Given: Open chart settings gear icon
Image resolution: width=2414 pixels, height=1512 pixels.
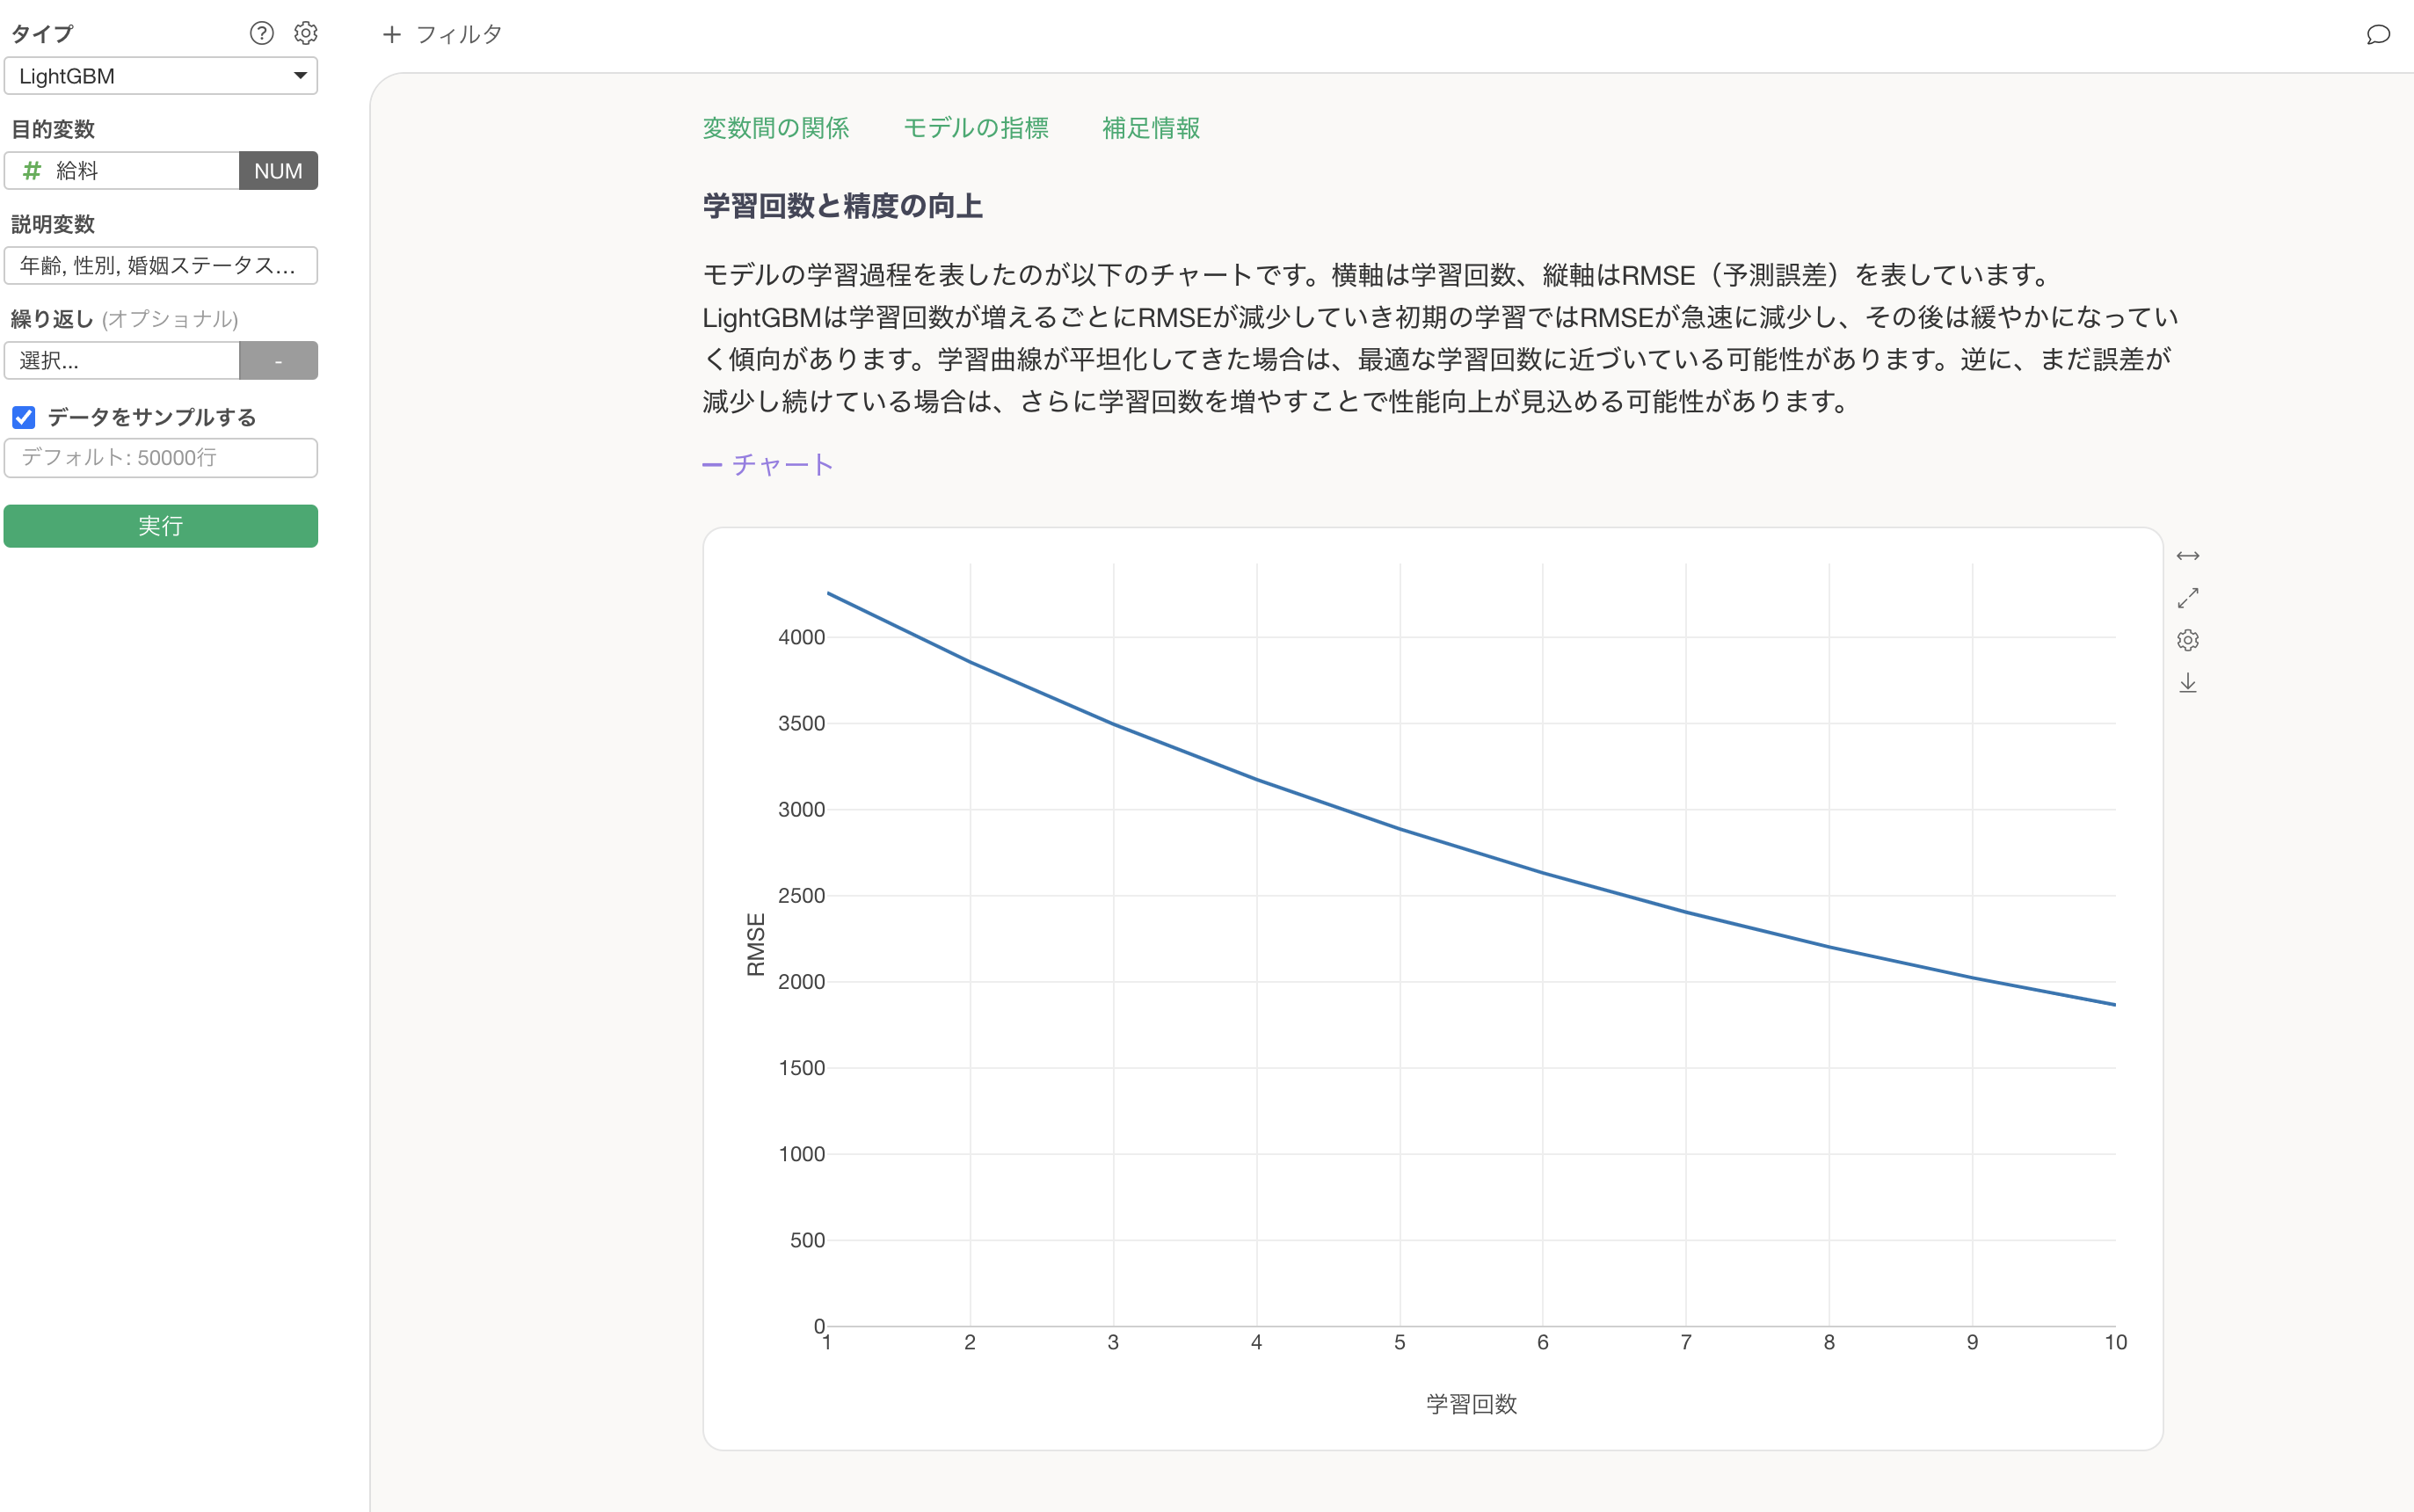Looking at the screenshot, I should click(x=2187, y=640).
